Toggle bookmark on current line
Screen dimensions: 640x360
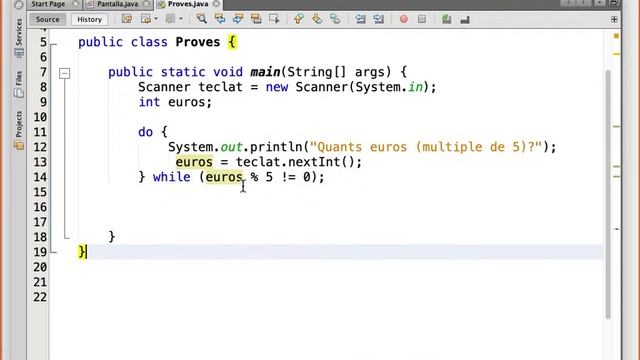click(335, 19)
